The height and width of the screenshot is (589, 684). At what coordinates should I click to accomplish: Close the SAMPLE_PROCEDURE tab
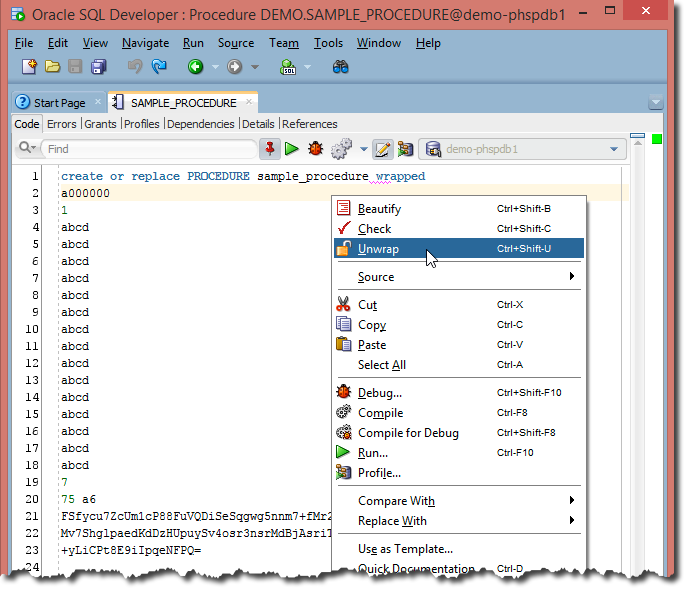click(x=249, y=102)
